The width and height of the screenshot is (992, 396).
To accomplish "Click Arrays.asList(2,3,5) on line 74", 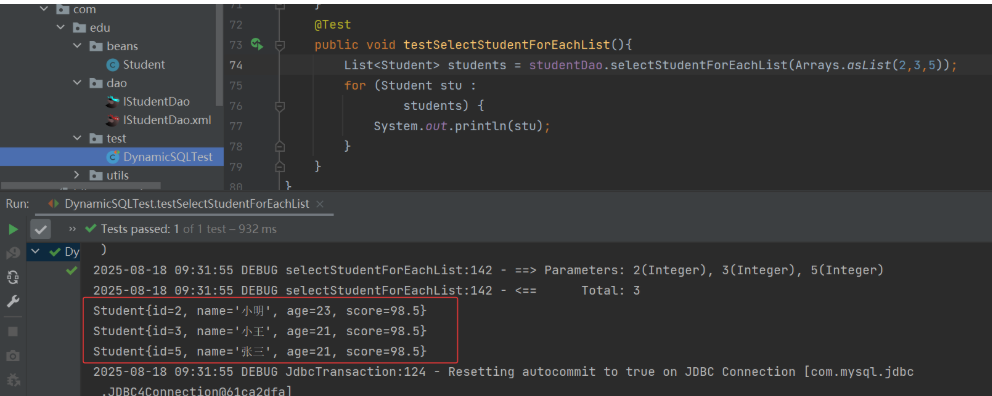I will pyautogui.click(x=868, y=65).
